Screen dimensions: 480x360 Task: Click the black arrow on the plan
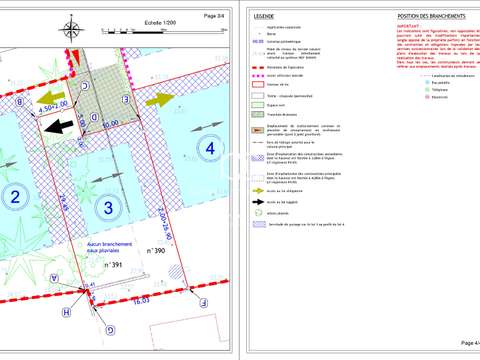tap(59, 126)
